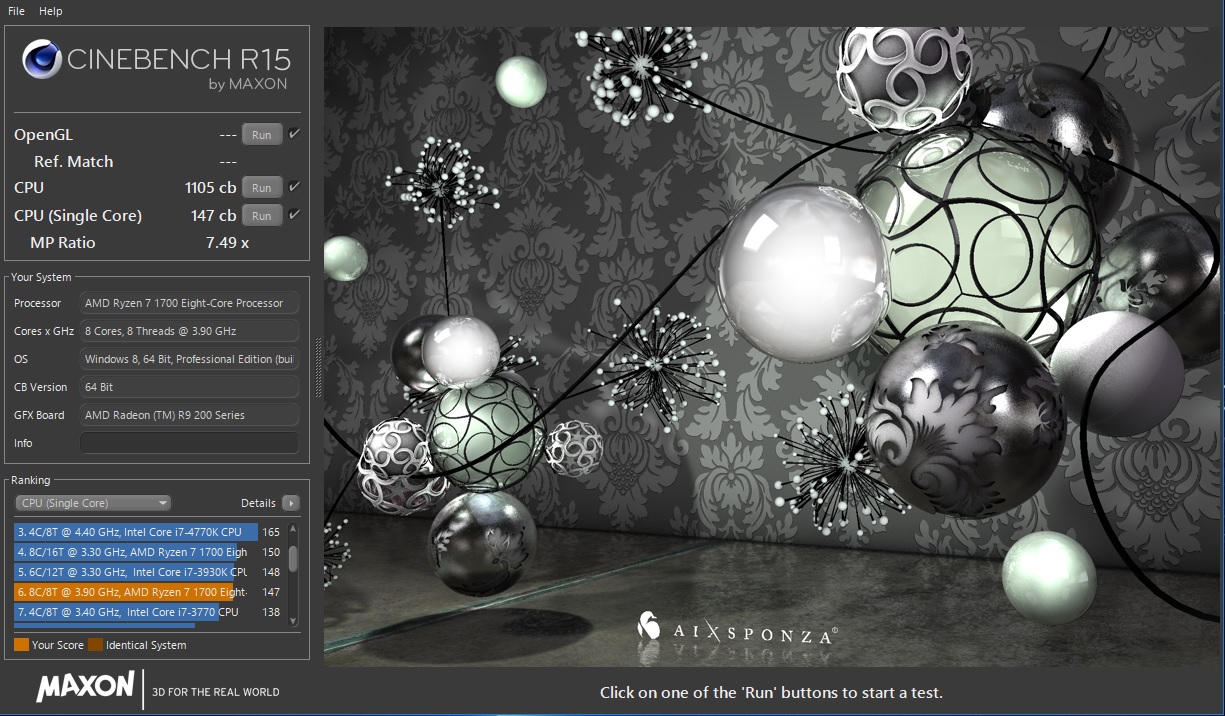
Task: Click the Details arrow icon in Ranking
Action: (290, 503)
